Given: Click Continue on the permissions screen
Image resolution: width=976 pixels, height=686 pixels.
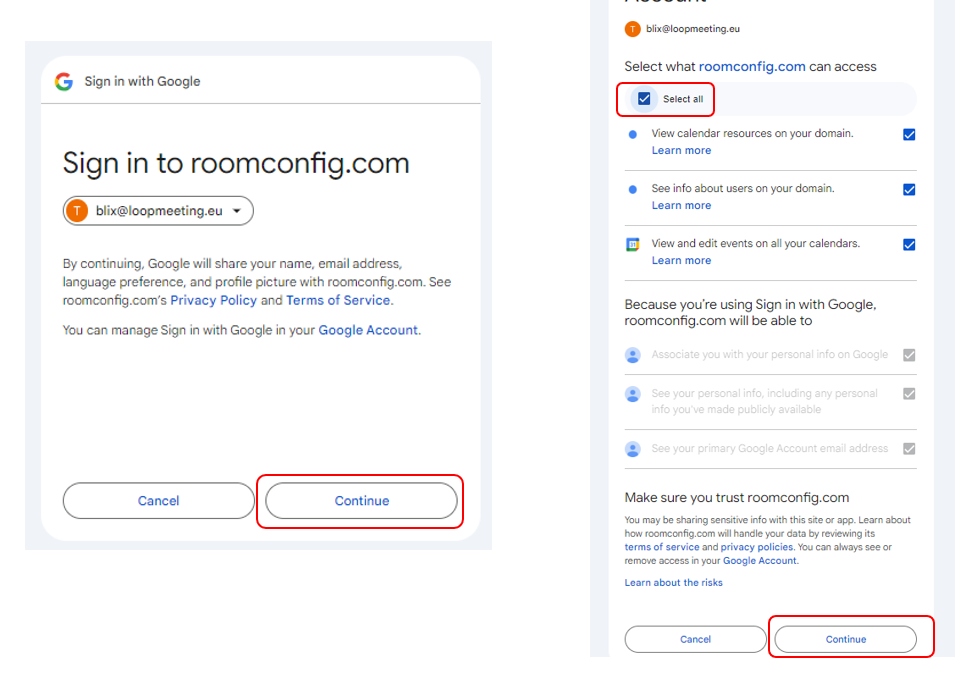Looking at the screenshot, I should click(845, 639).
